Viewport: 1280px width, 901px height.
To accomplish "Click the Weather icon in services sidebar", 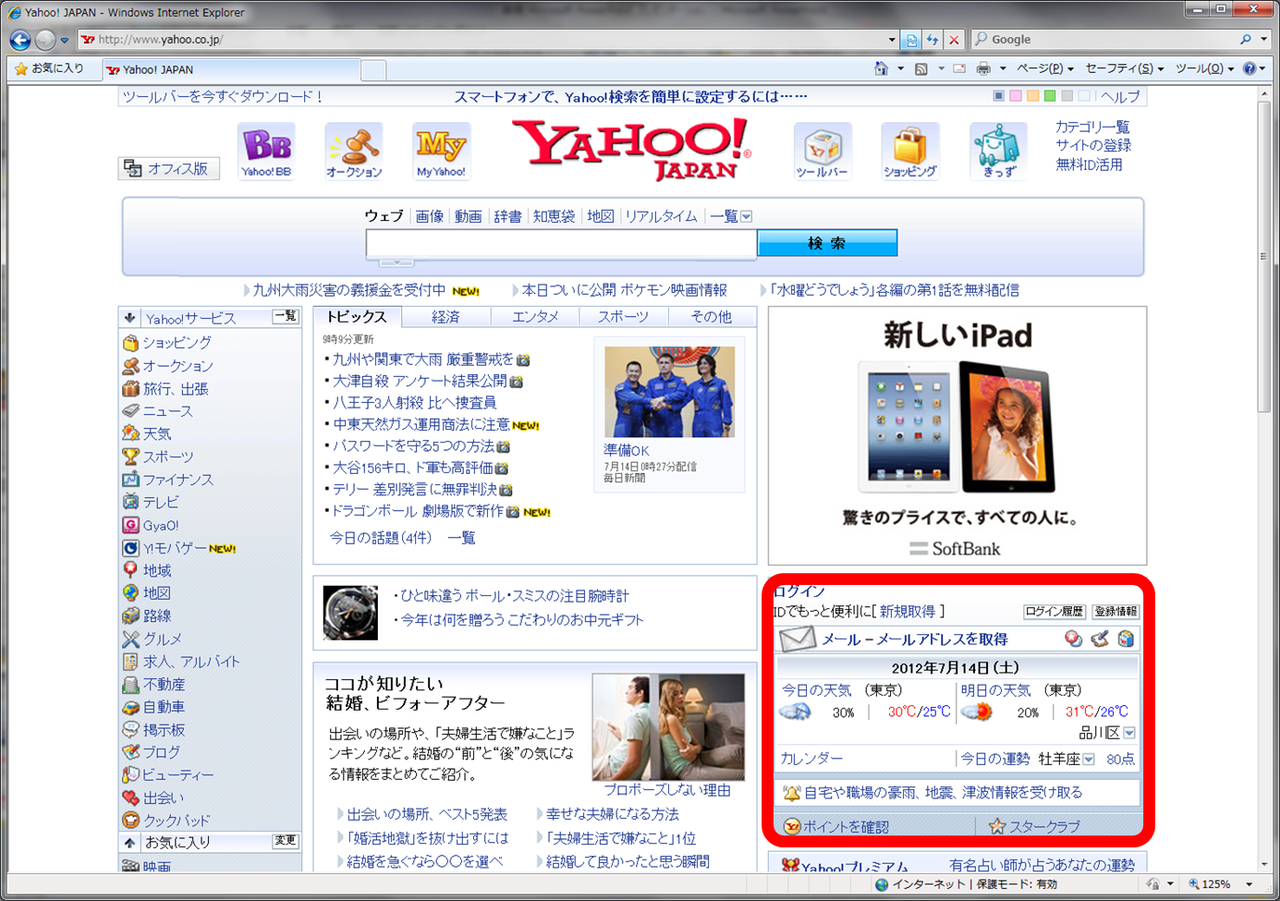I will tap(130, 434).
